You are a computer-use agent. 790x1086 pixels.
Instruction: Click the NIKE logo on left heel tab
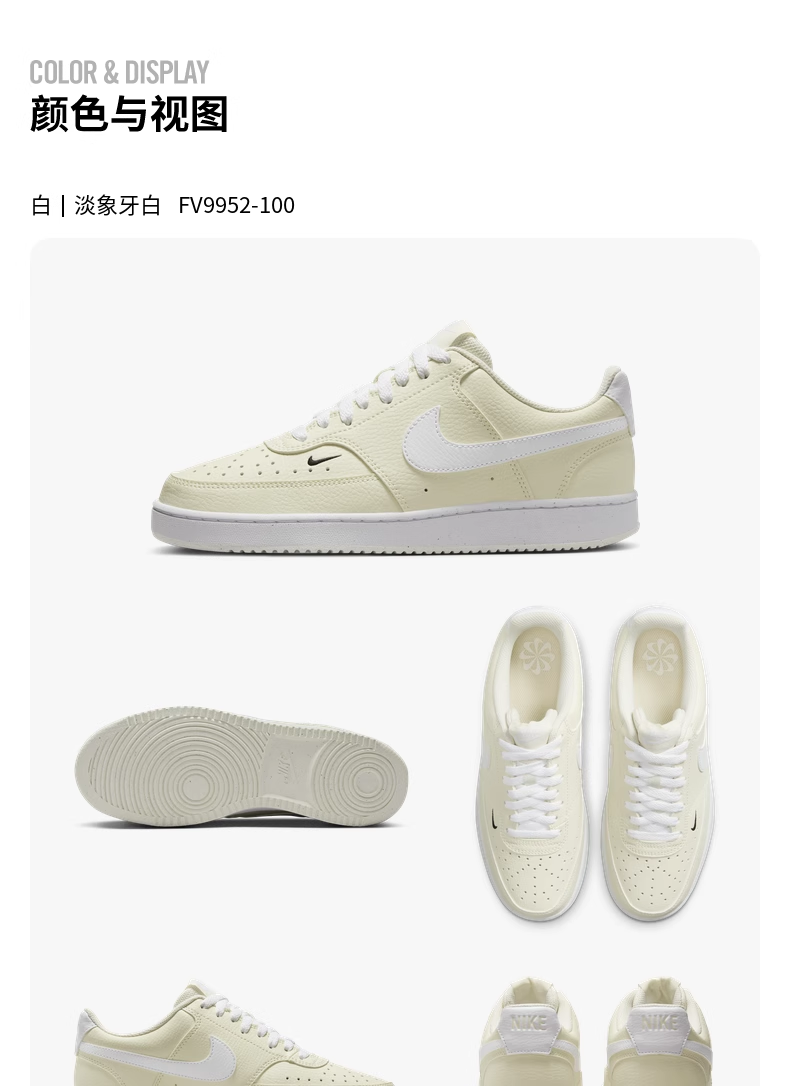pyautogui.click(x=530, y=1022)
